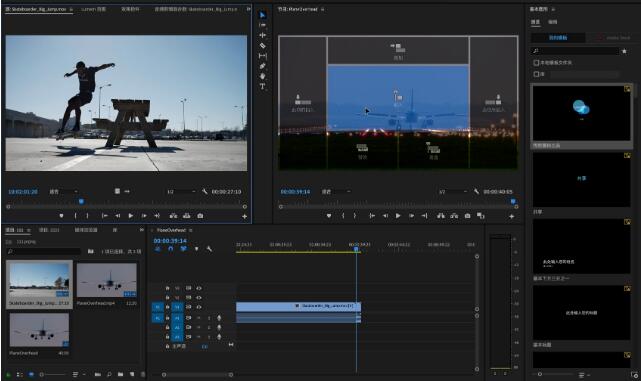
Task: Choose the Pen tool
Action: pos(262,66)
